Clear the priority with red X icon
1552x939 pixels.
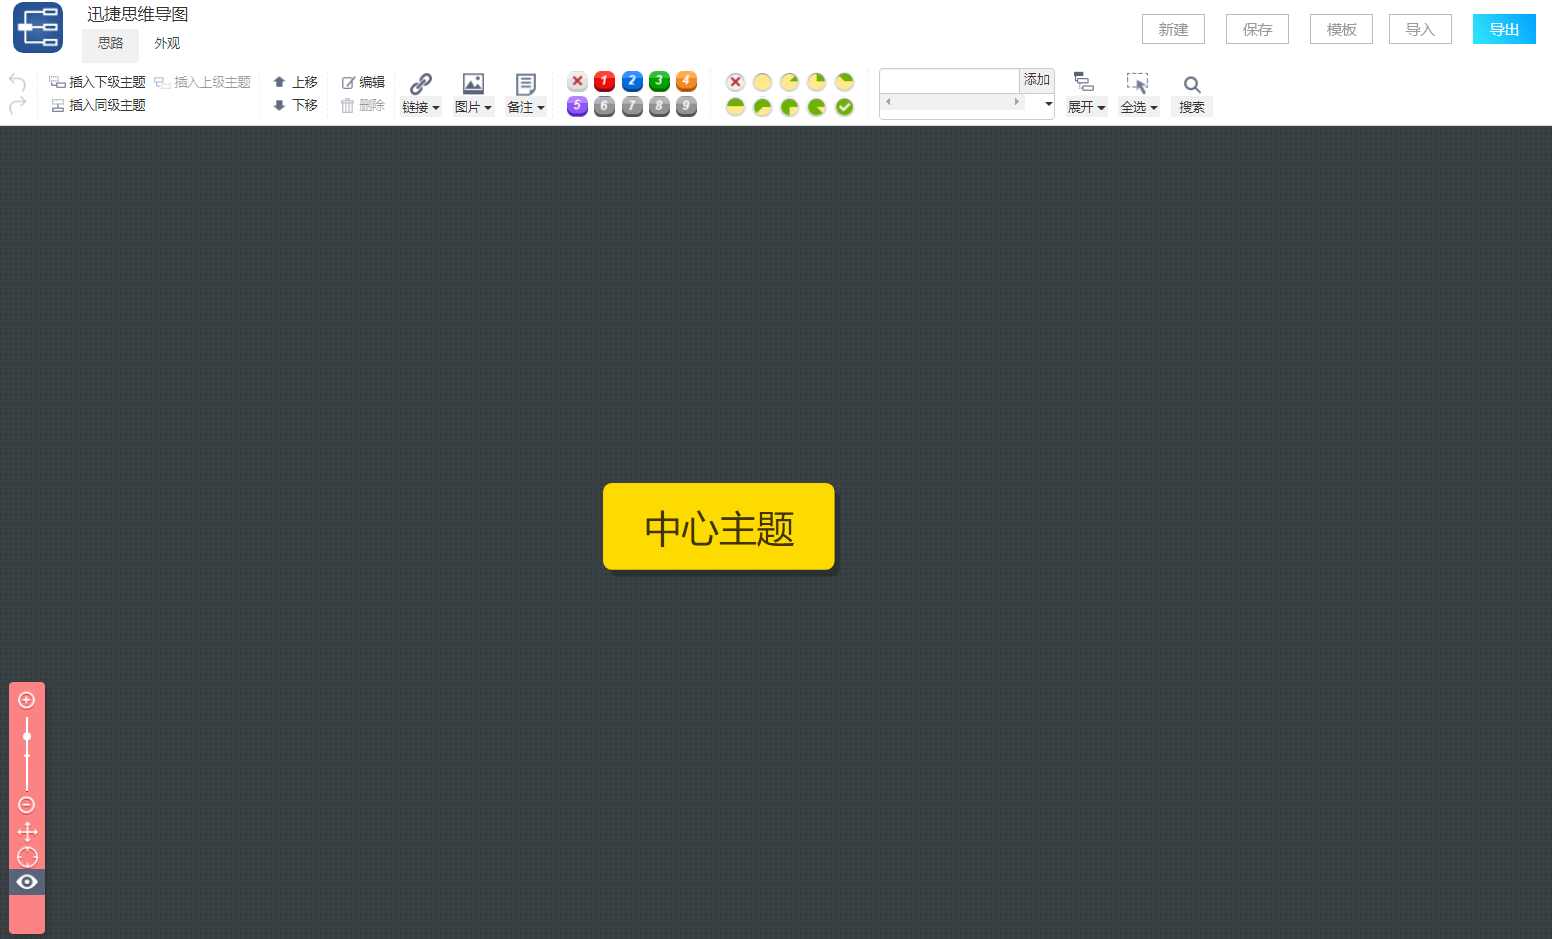click(577, 81)
